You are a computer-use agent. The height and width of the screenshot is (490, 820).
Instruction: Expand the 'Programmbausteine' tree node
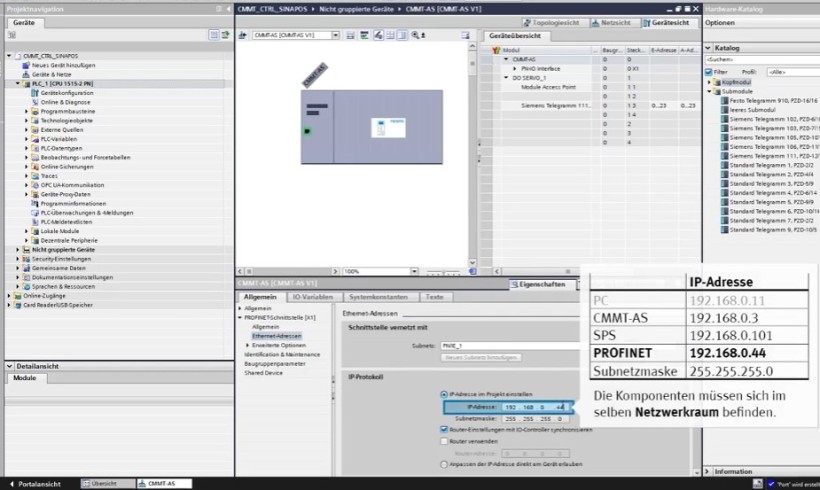tap(27, 111)
